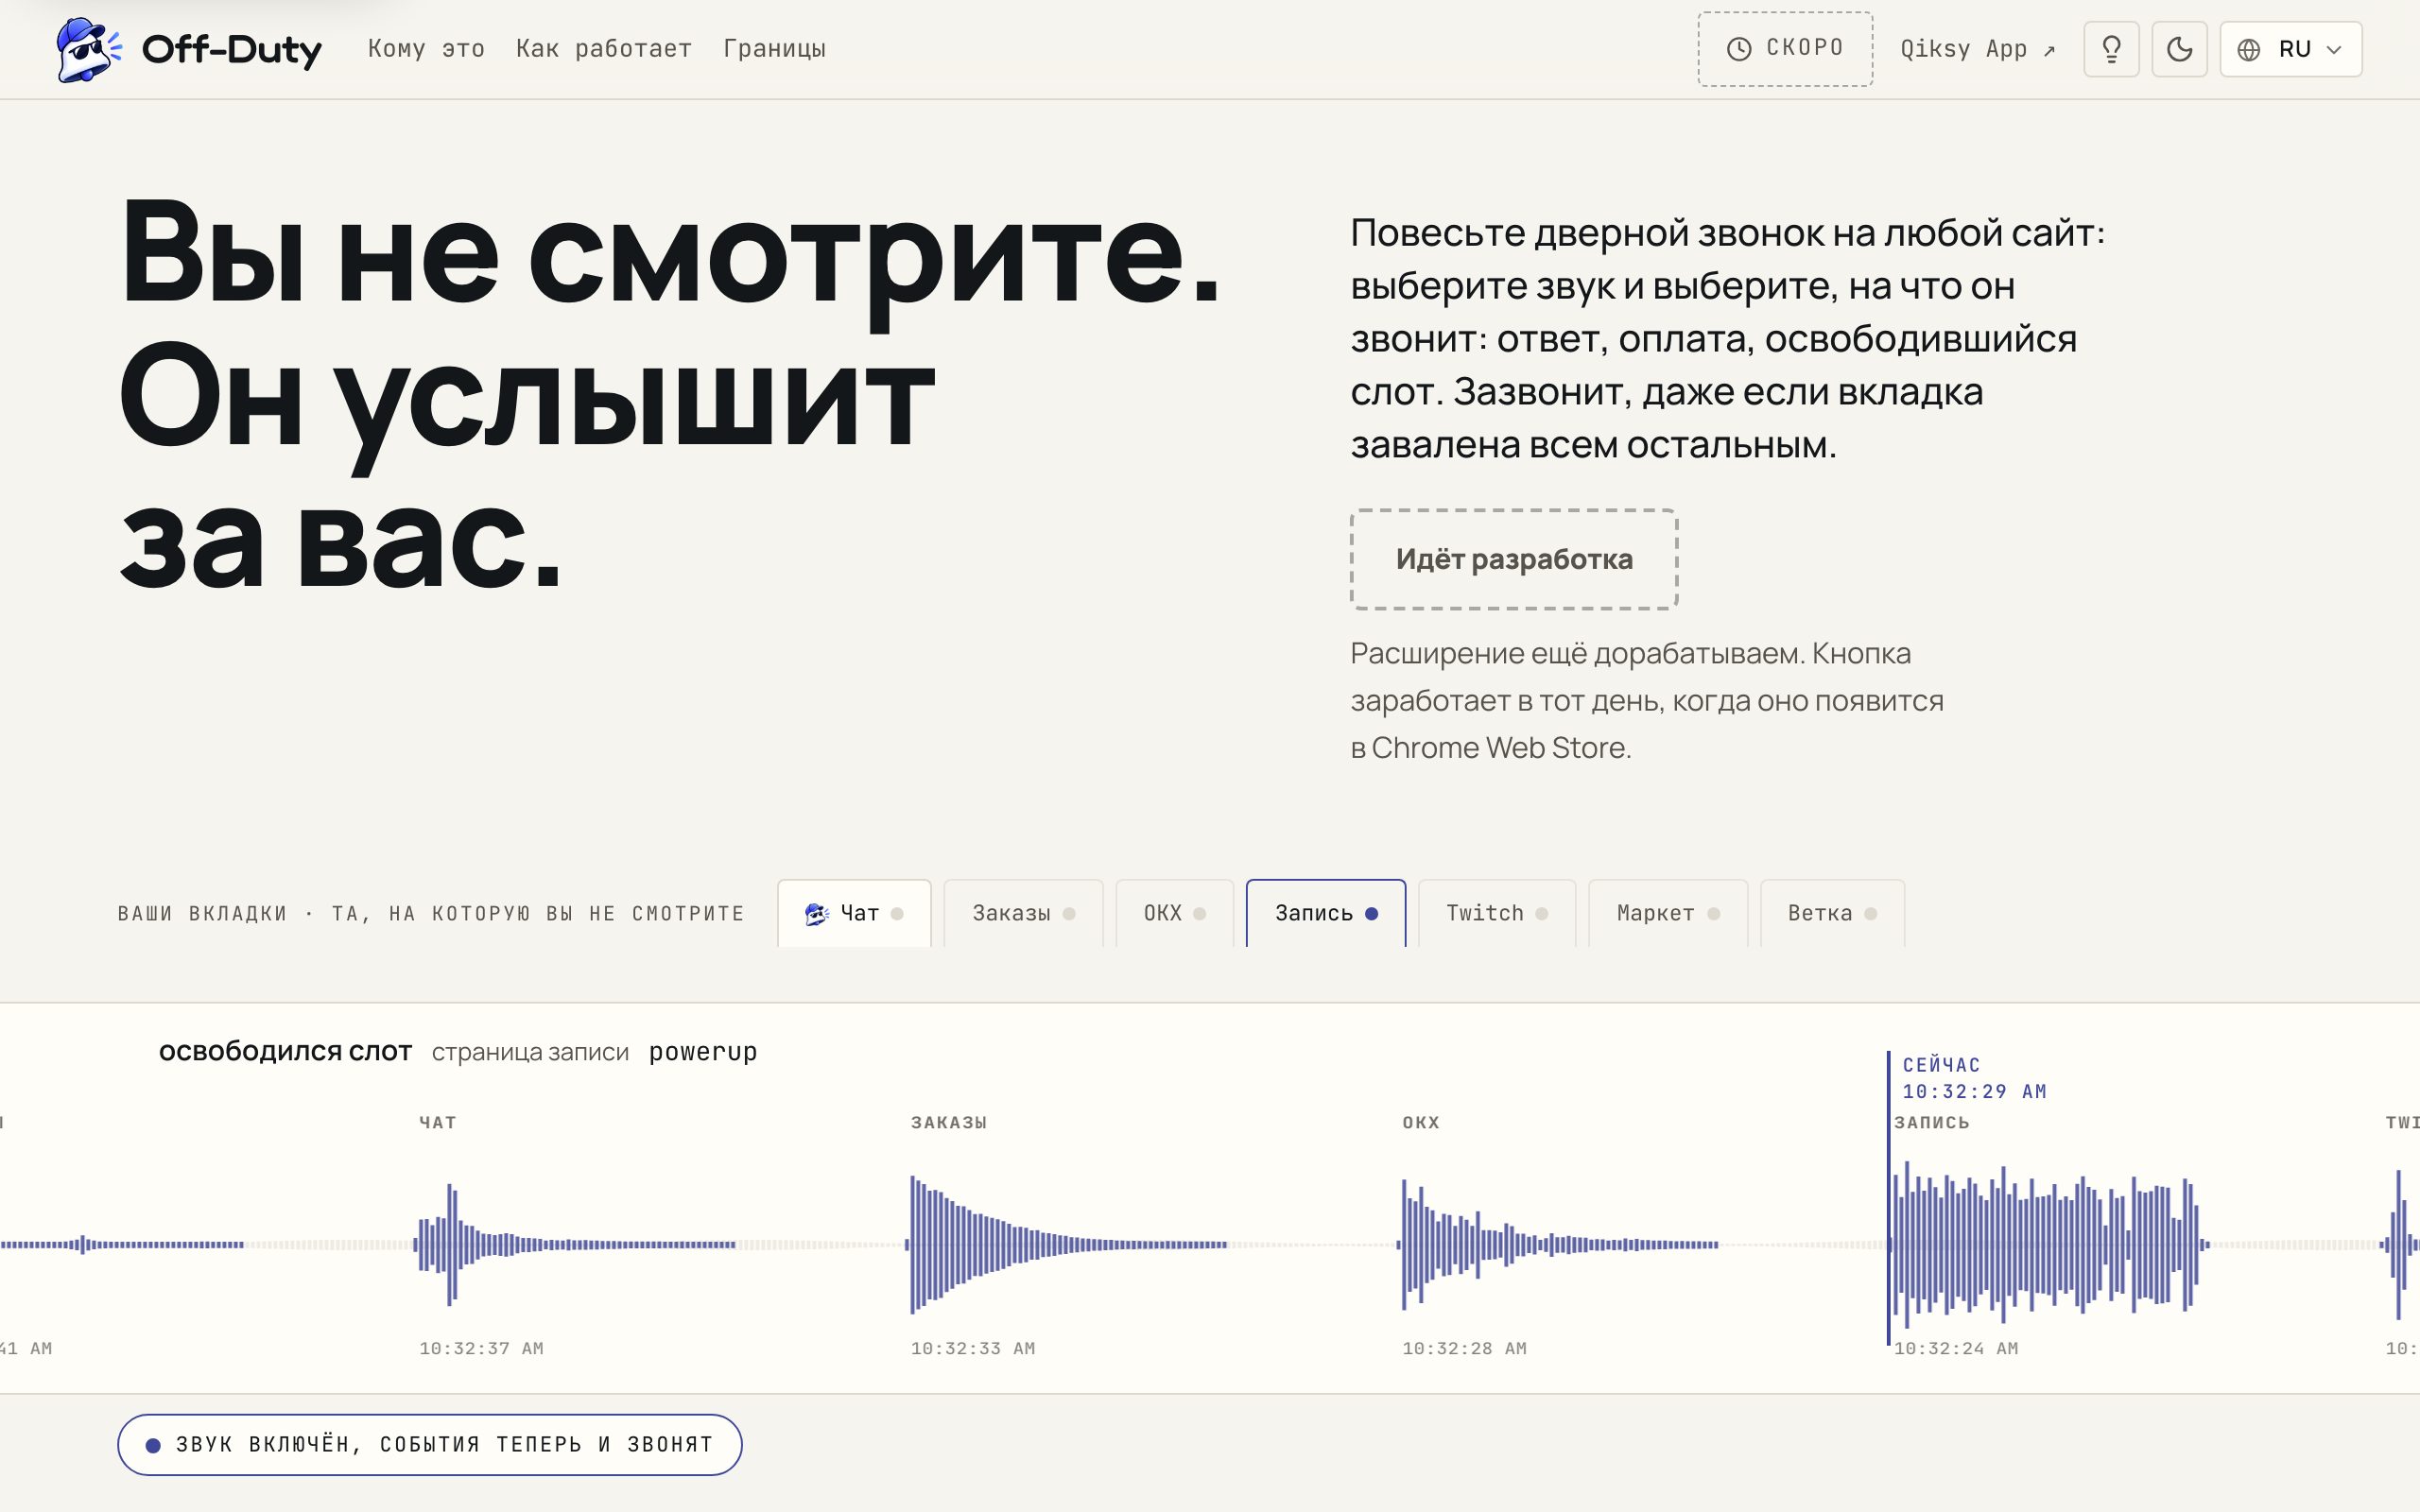
Task: Toggle the Звук включён sound pill
Action: (430, 1444)
